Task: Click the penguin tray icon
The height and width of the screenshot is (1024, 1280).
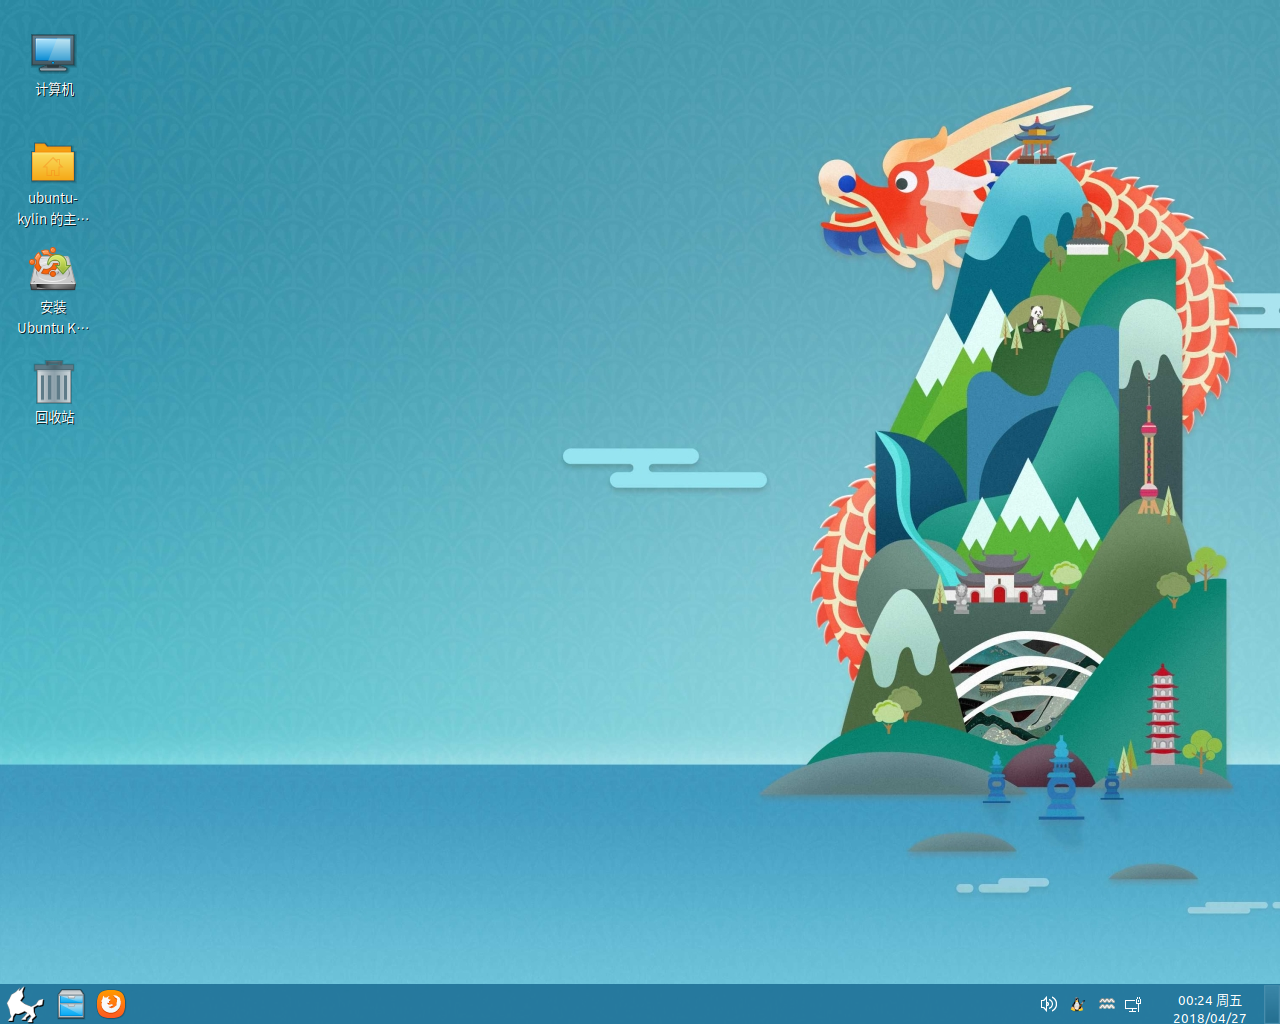Action: pyautogui.click(x=1077, y=1004)
